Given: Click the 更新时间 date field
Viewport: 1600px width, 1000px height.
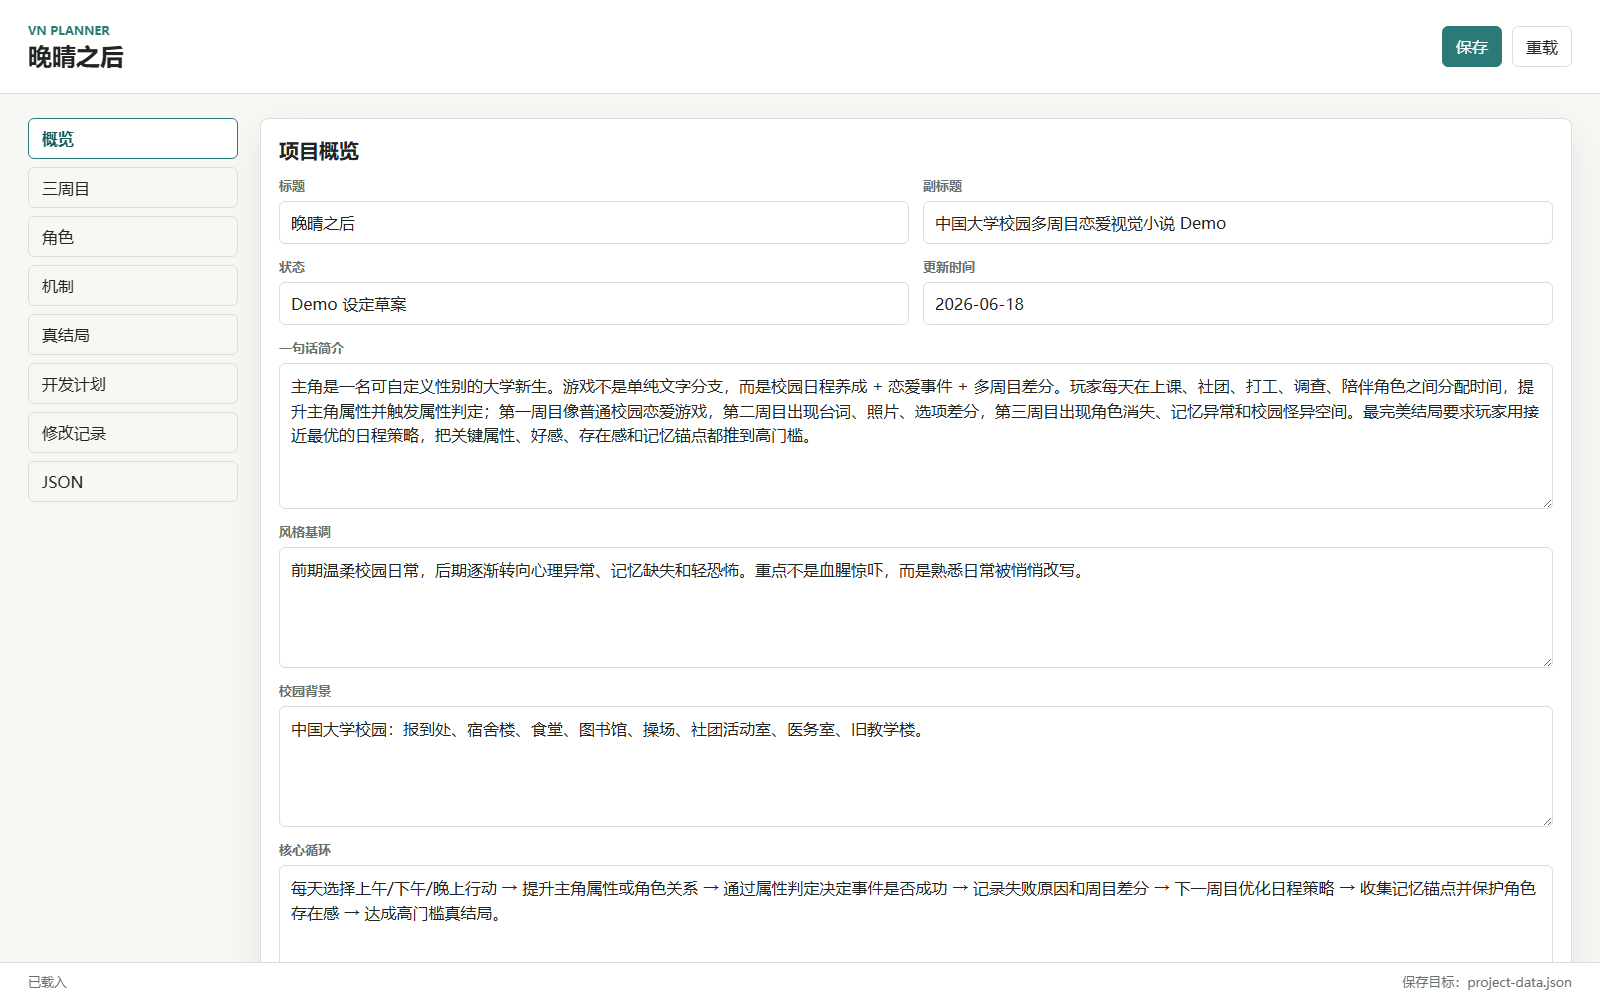Looking at the screenshot, I should (1238, 304).
